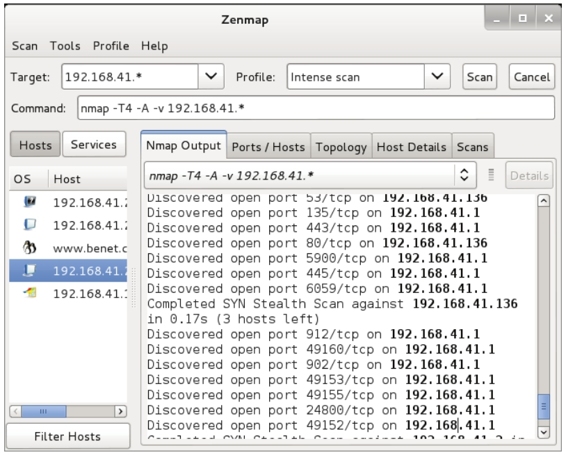
Task: Click the output scrollbar down arrow
Action: point(543,432)
